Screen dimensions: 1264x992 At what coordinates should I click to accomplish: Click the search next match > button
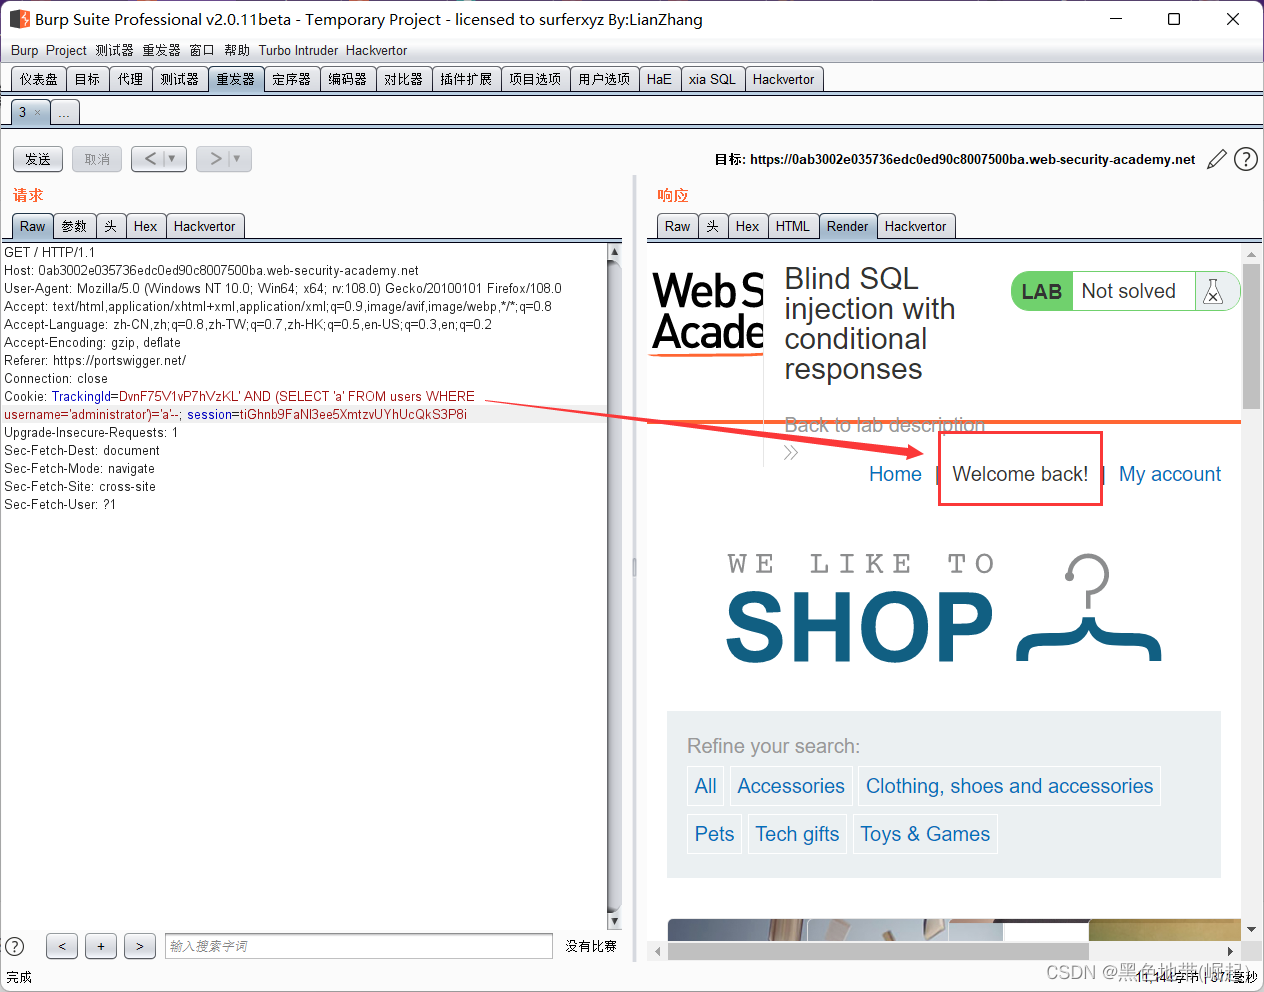pos(140,946)
